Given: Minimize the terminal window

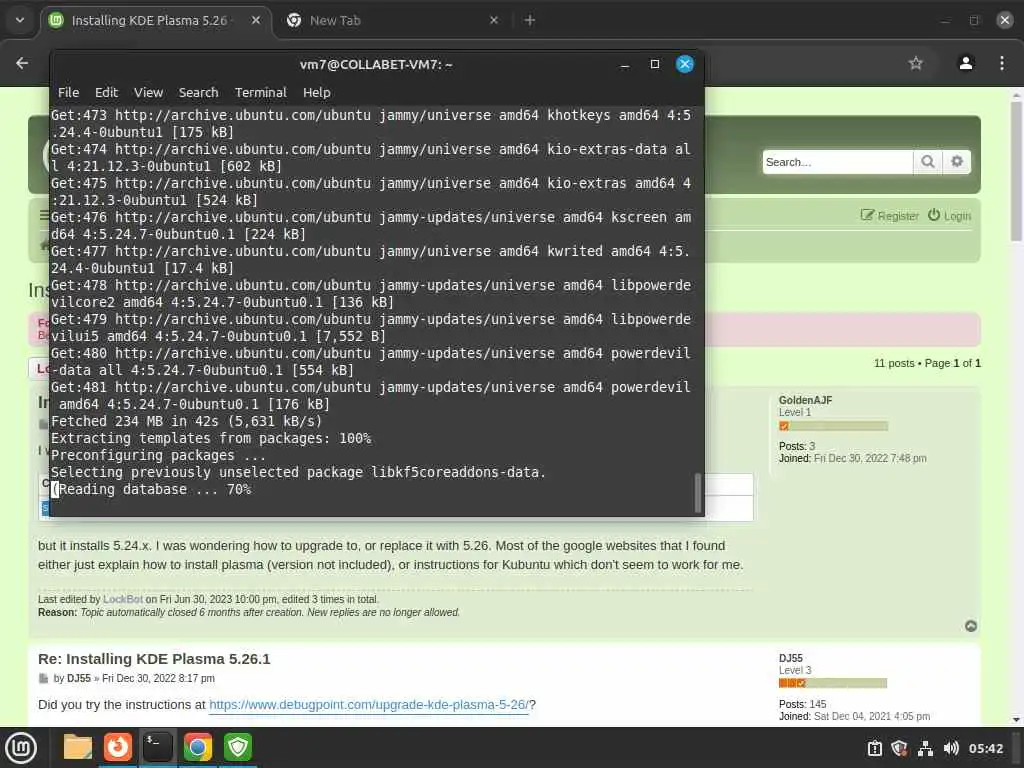Looking at the screenshot, I should pos(624,64).
